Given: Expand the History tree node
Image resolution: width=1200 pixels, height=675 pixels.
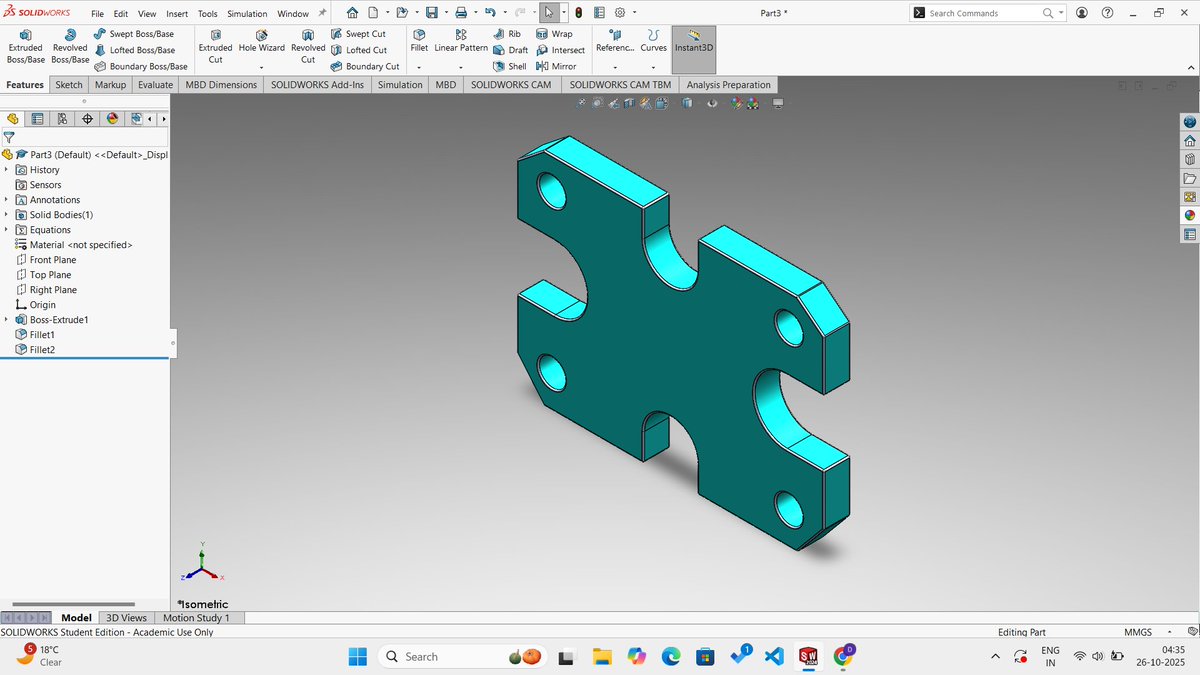Looking at the screenshot, I should 6,170.
